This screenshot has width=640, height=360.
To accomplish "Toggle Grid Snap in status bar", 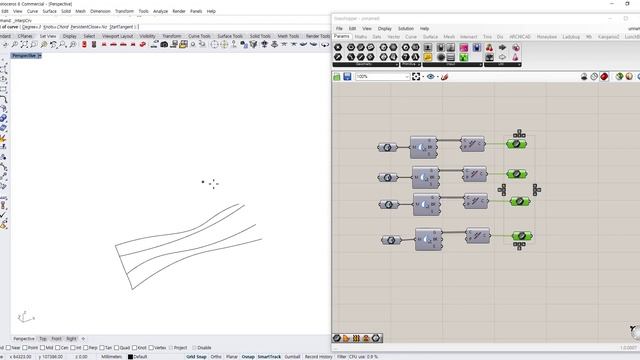I will point(196,357).
